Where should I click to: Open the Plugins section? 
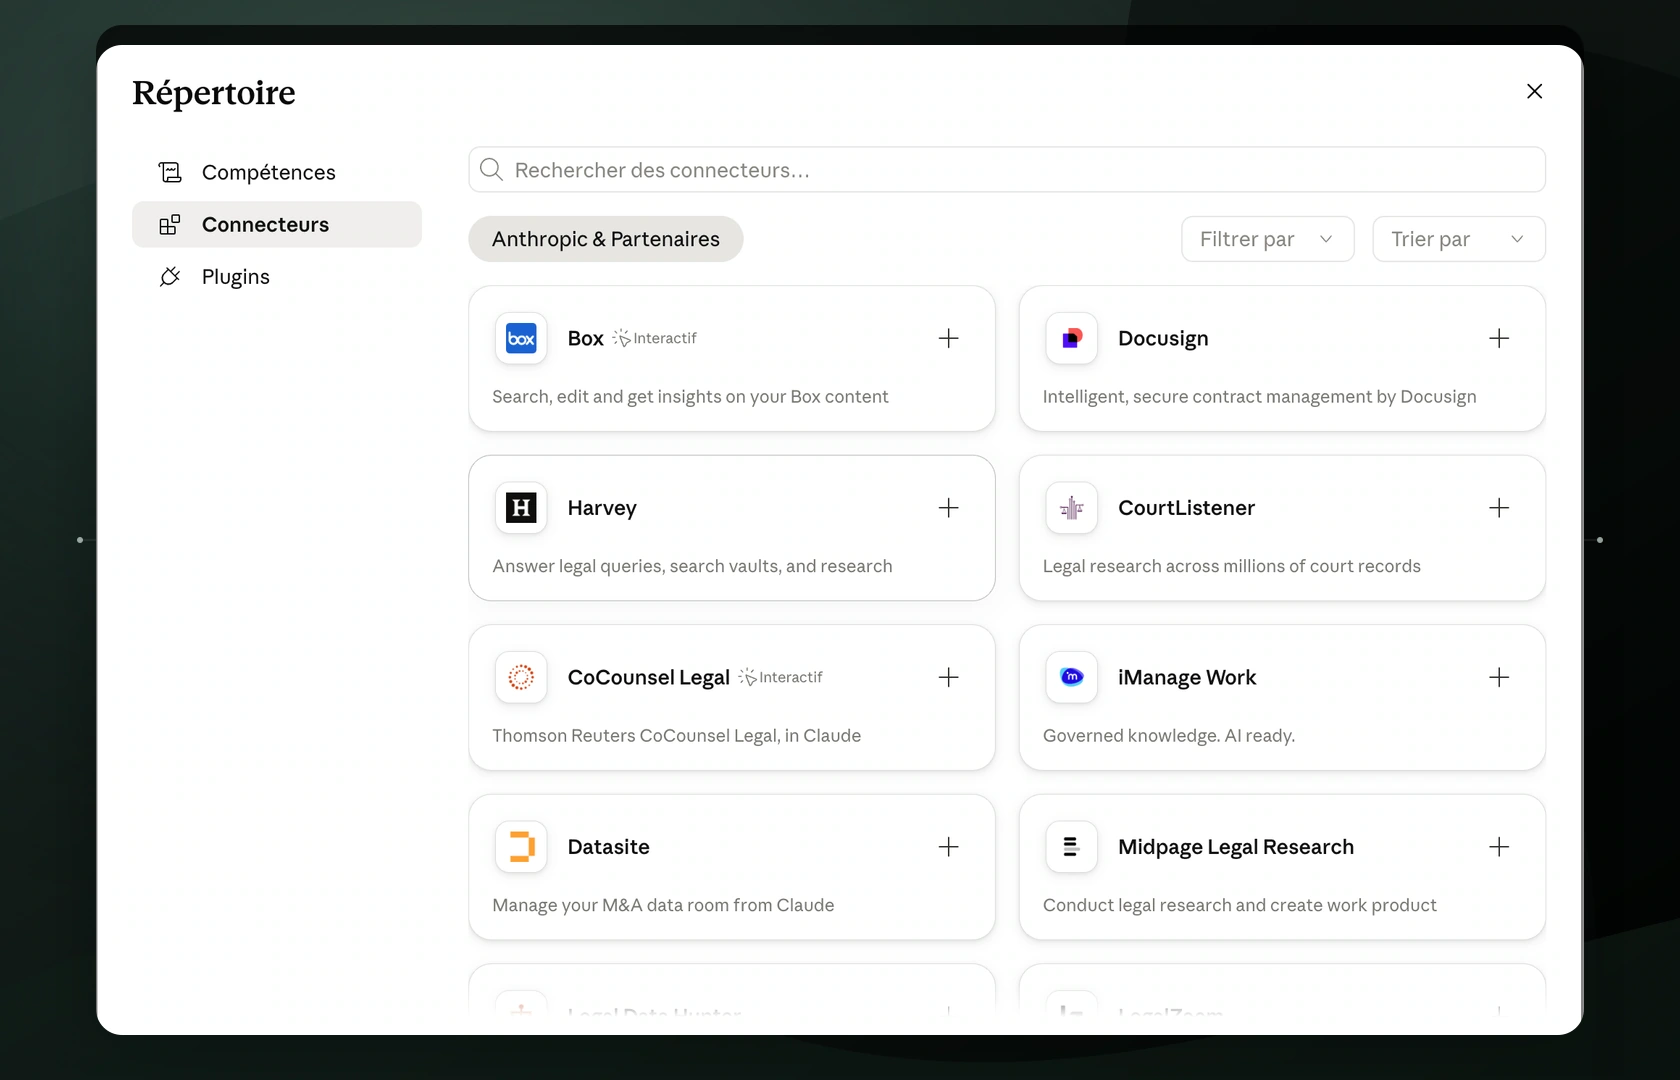tap(277, 276)
